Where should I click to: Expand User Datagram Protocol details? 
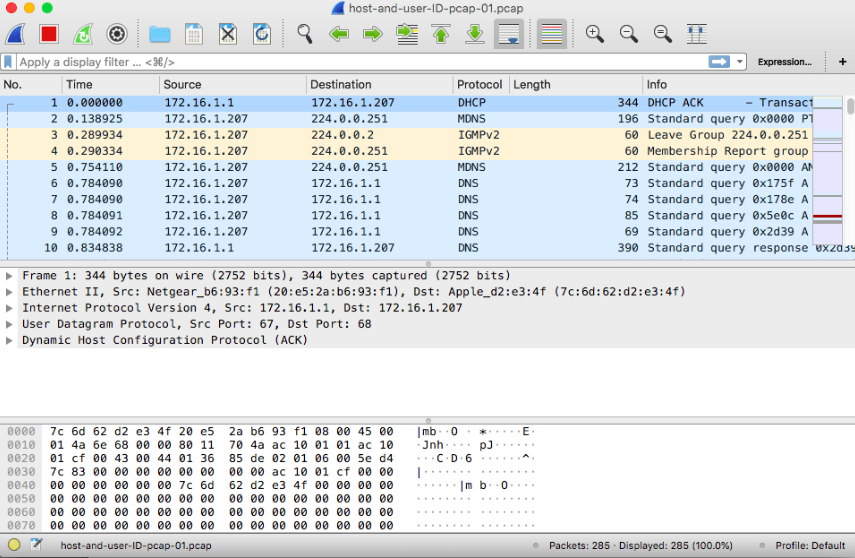tap(9, 324)
